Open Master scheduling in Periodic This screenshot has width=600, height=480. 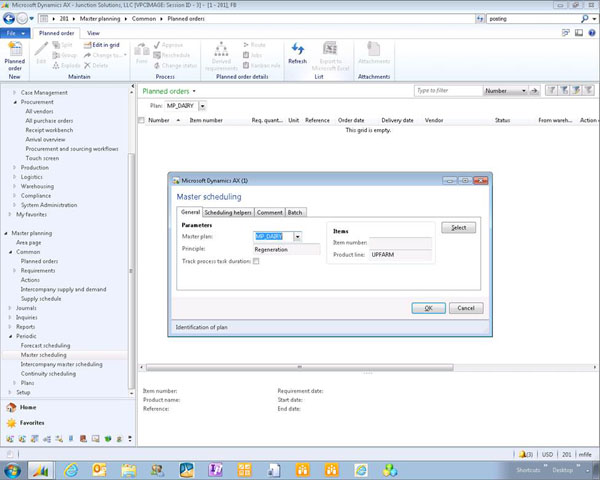tap(44, 355)
